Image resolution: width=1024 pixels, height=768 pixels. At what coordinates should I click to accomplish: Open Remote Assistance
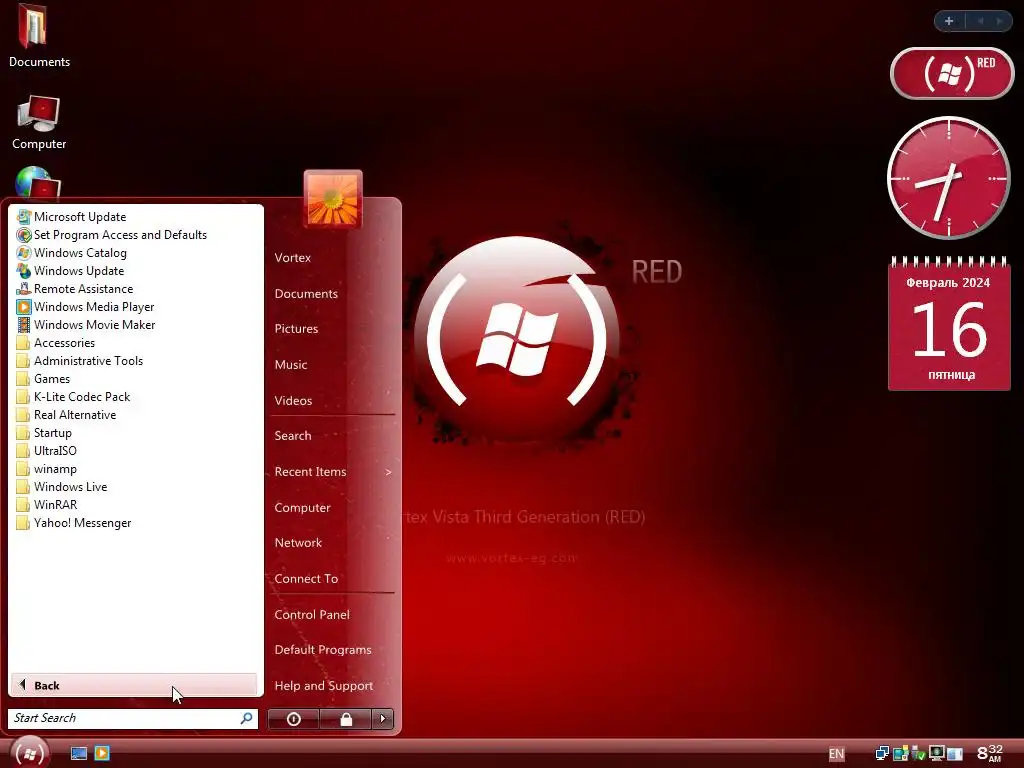click(74, 289)
